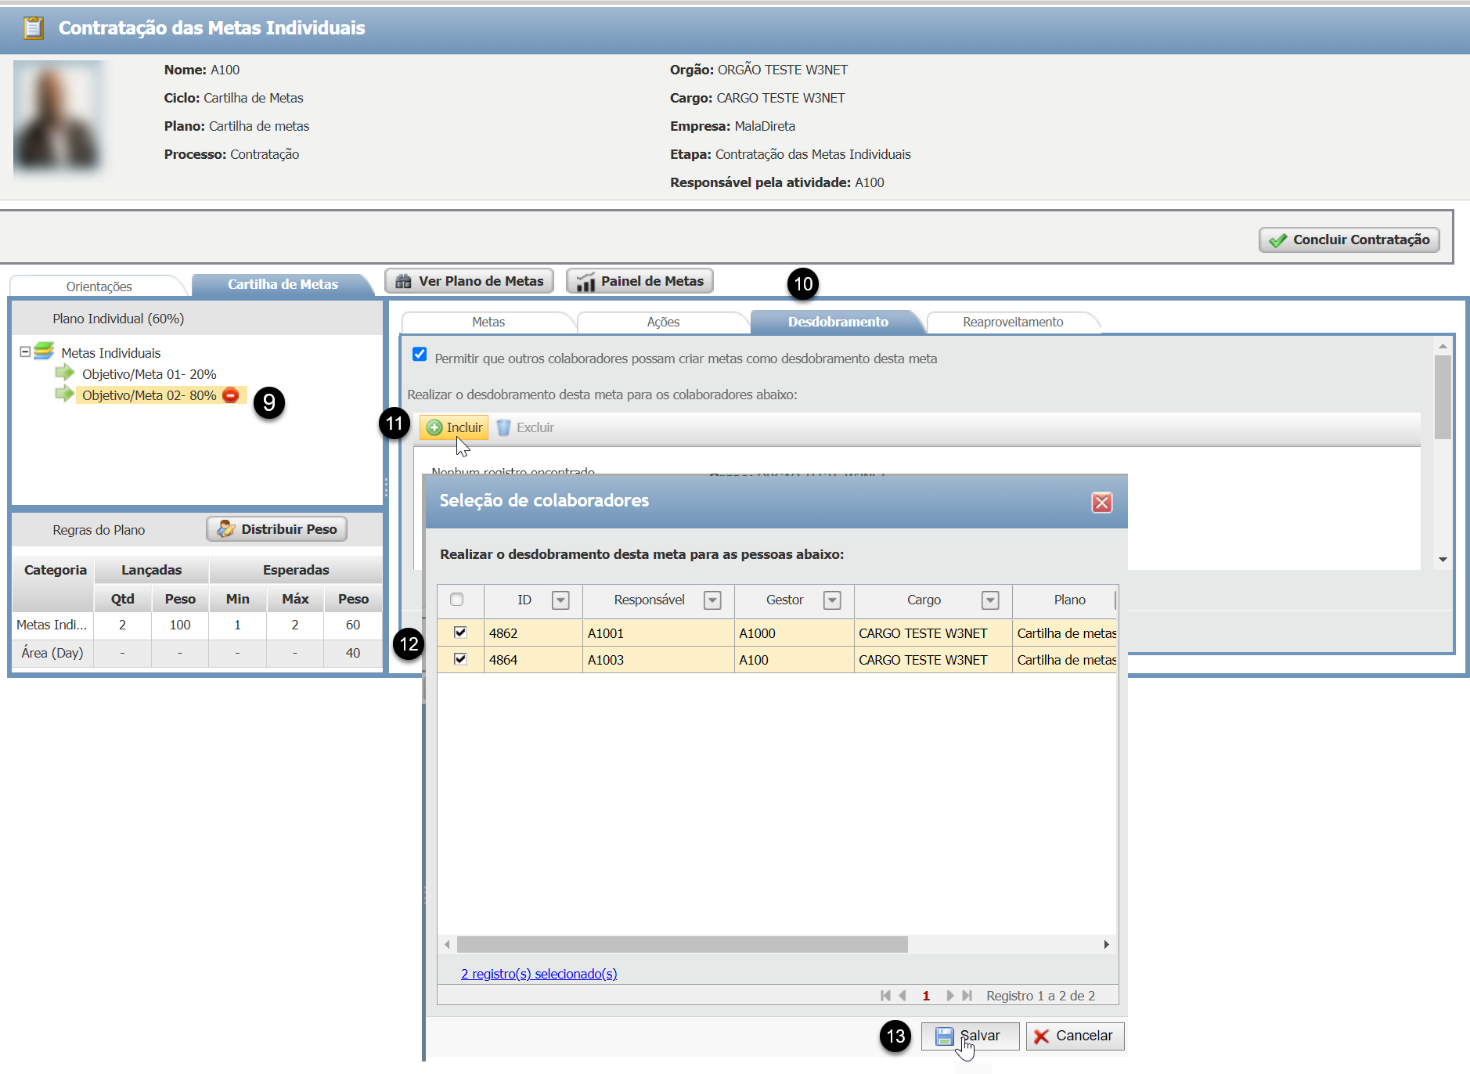Click page number 1 in the pager

[926, 996]
